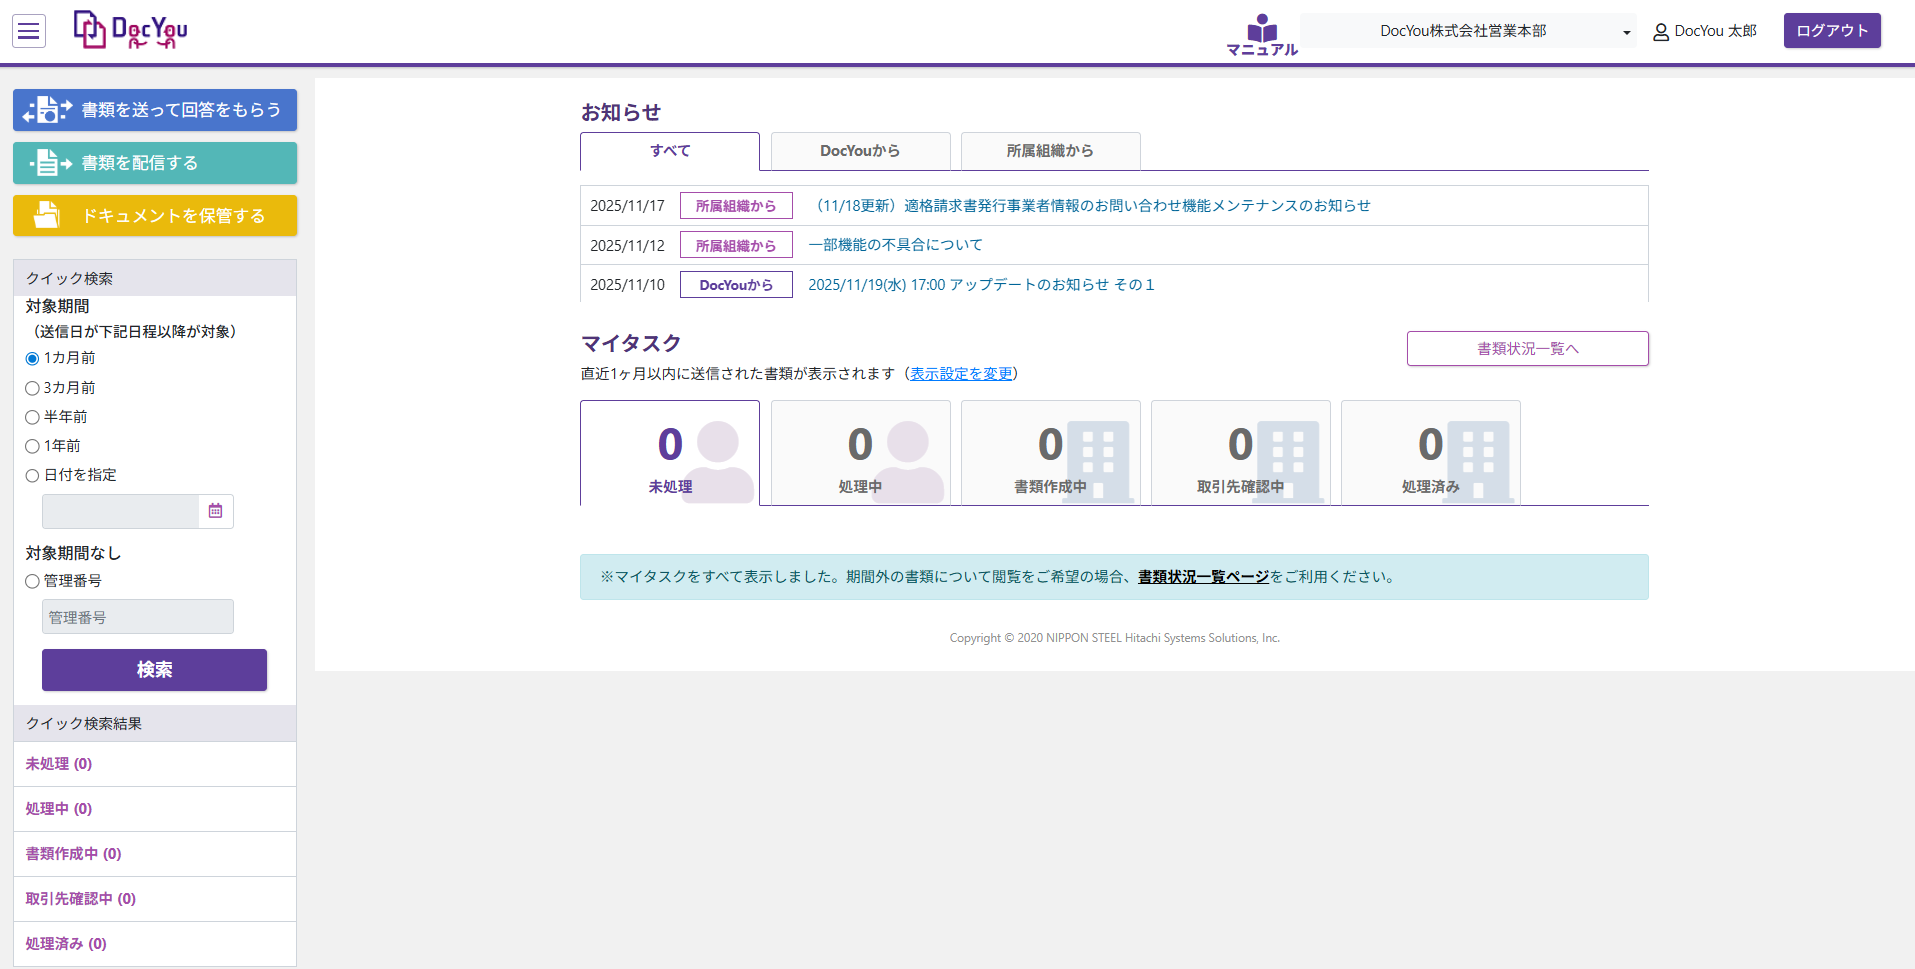Open the hamburger menu icon
Screen dimensions: 1915x969
(29, 32)
